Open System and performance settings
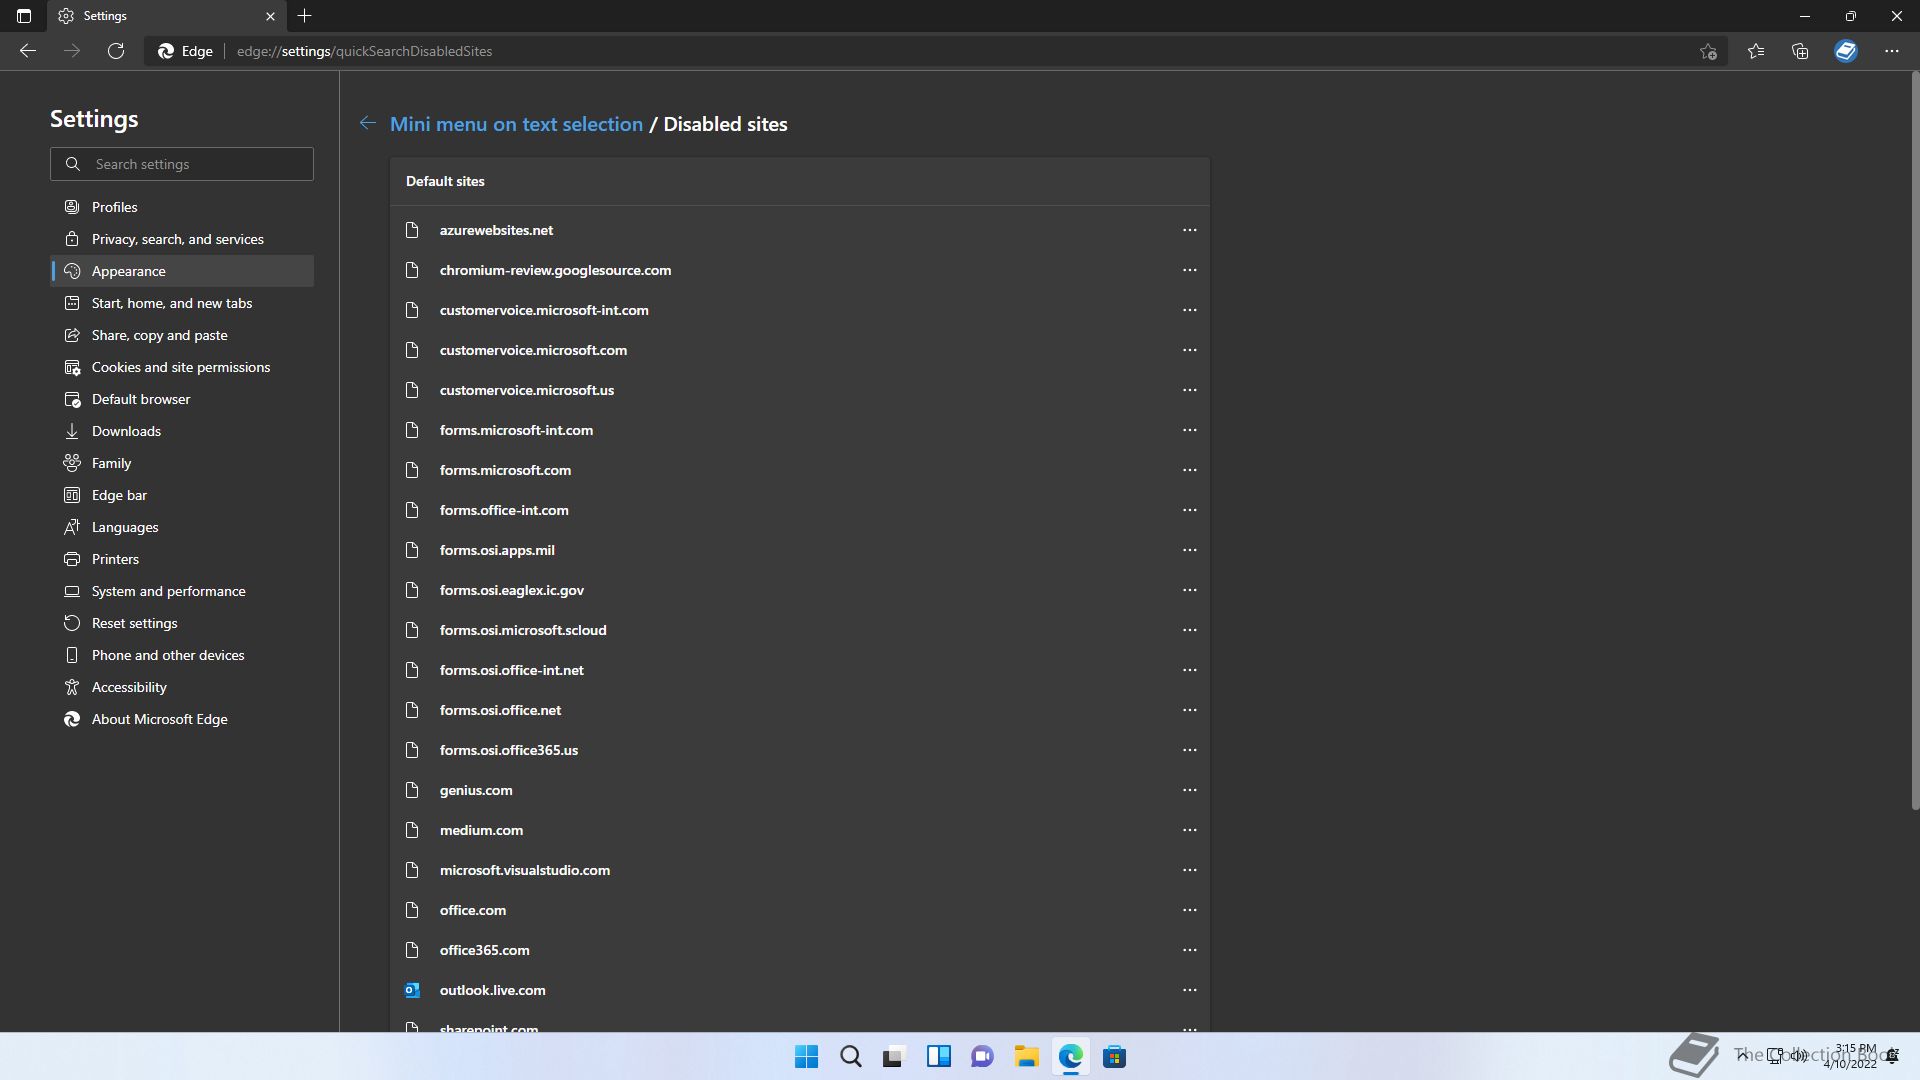Viewport: 1920px width, 1080px height. [182, 591]
